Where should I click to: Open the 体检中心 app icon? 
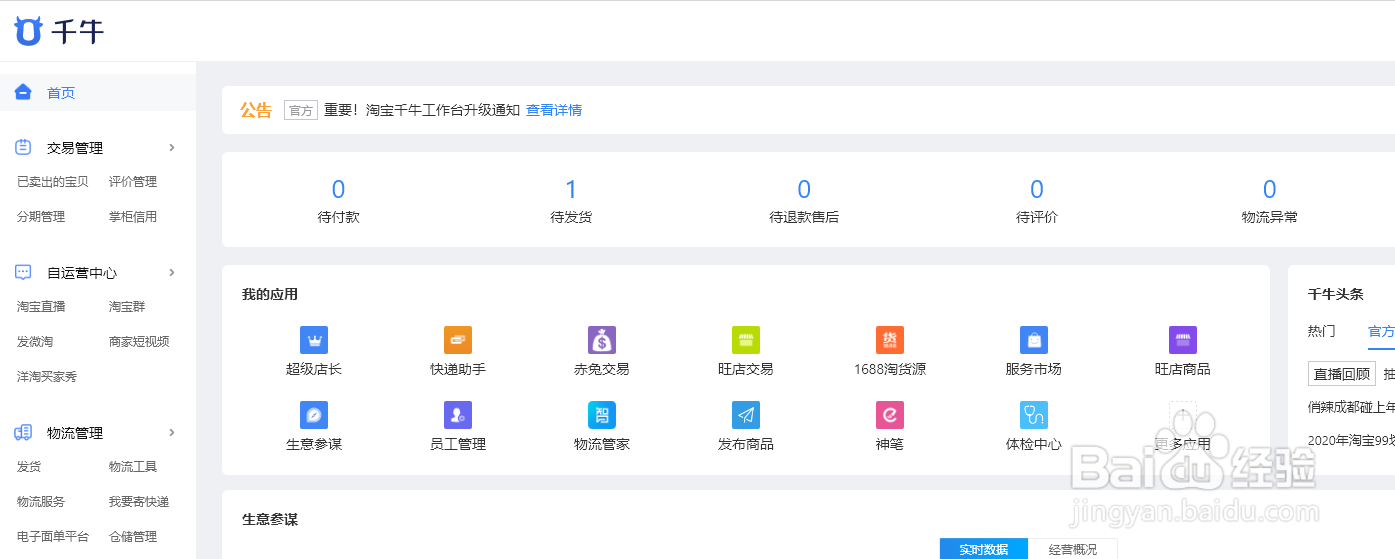click(1034, 415)
